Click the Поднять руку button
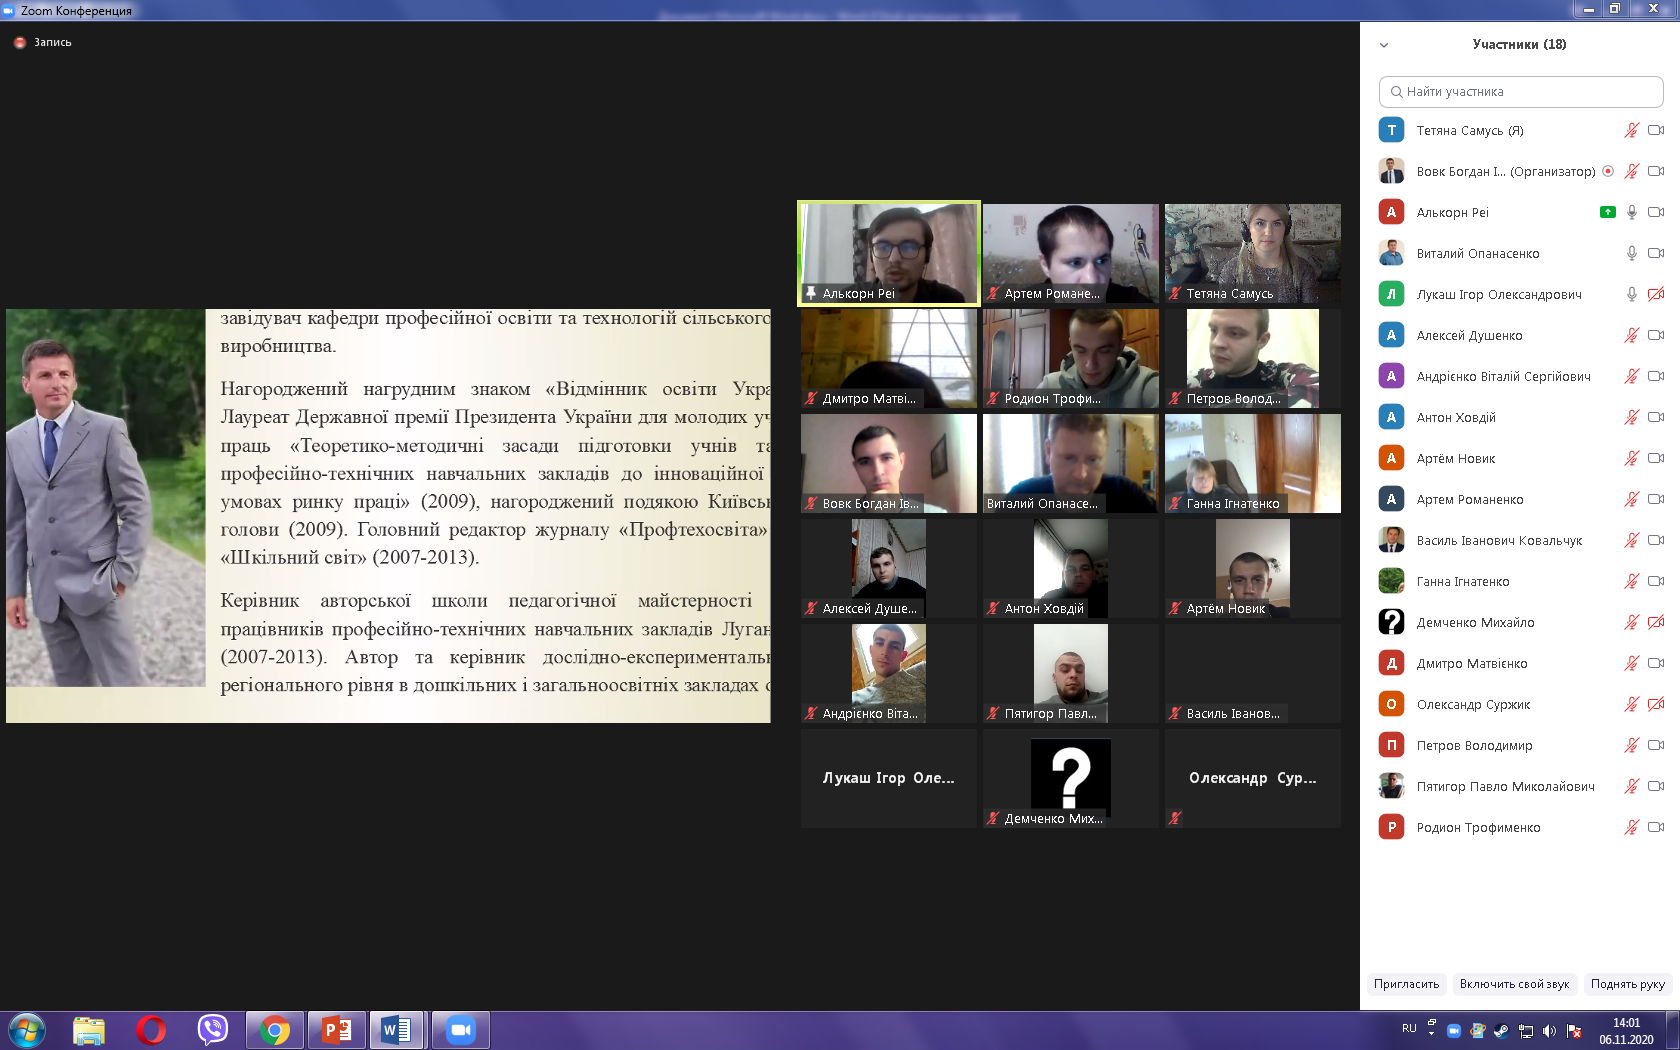Screen dimensions: 1680x1050 1627,984
